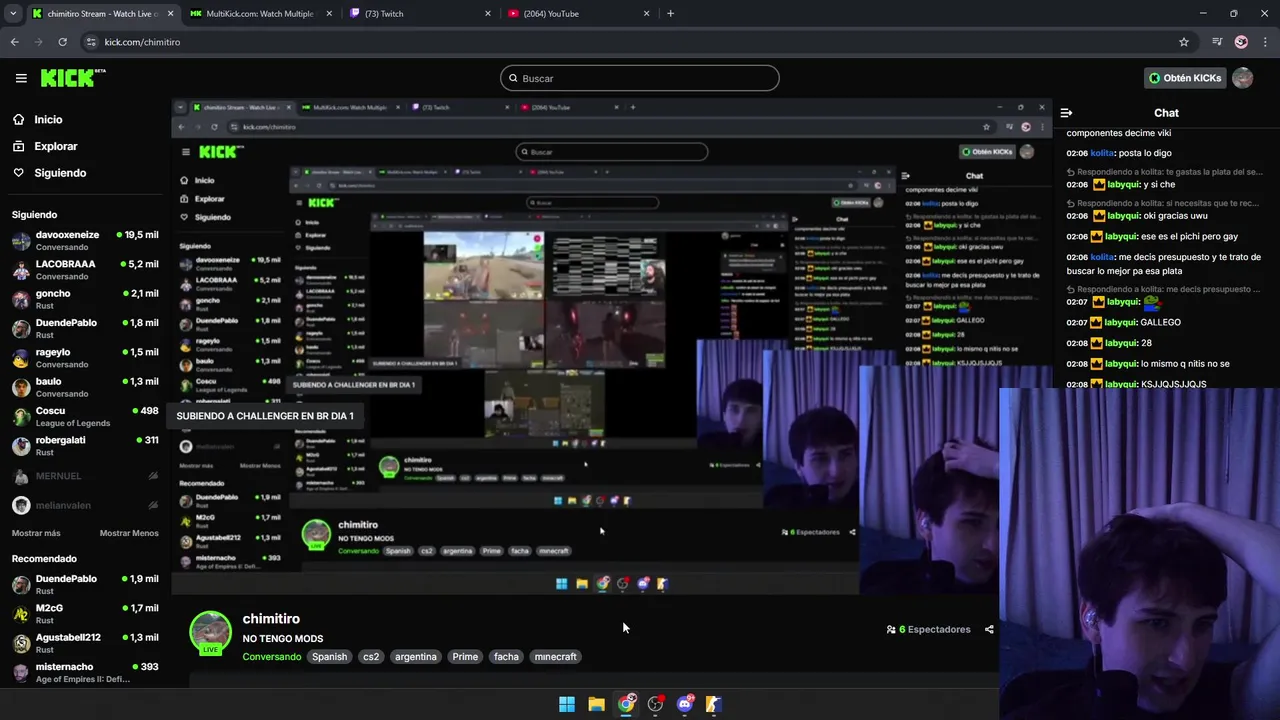The width and height of the screenshot is (1280, 720).
Task: View site information icon in address bar
Action: coord(91,42)
